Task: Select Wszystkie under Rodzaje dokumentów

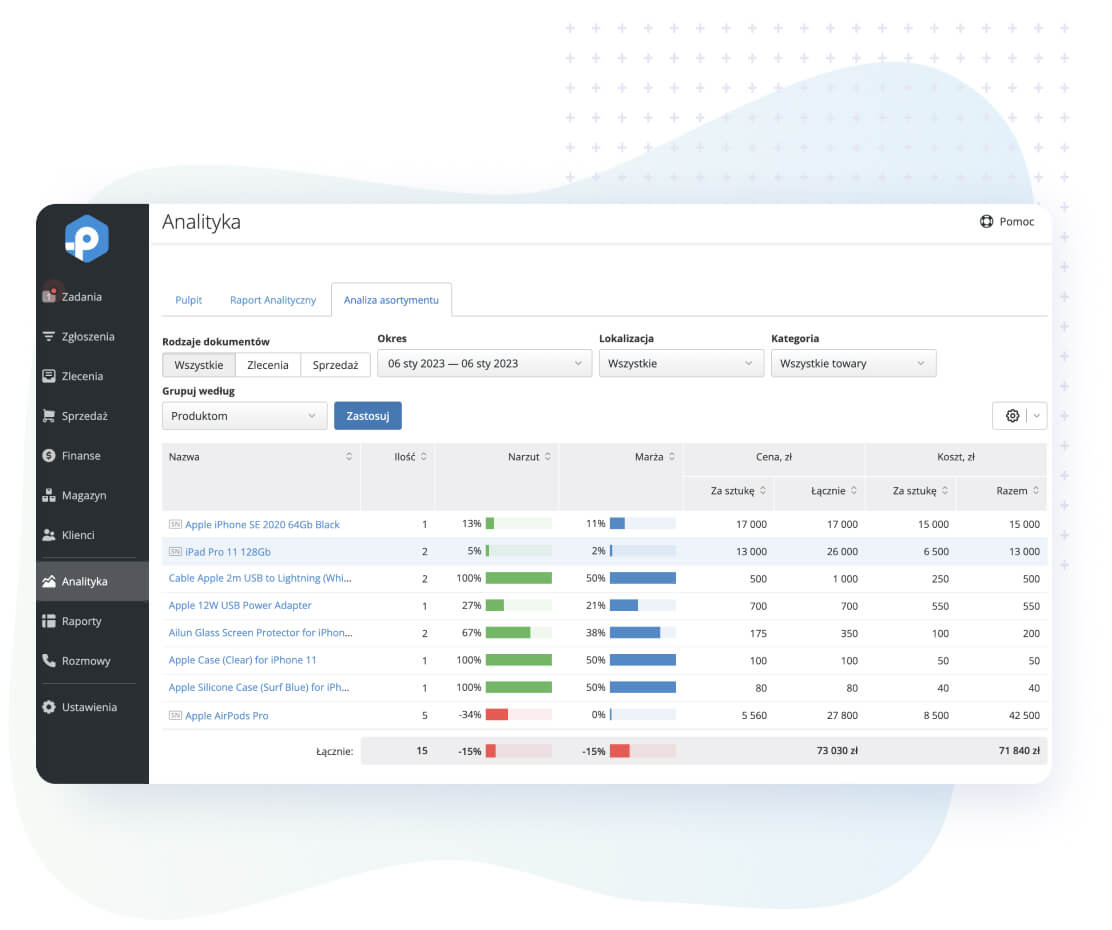Action: coord(198,365)
